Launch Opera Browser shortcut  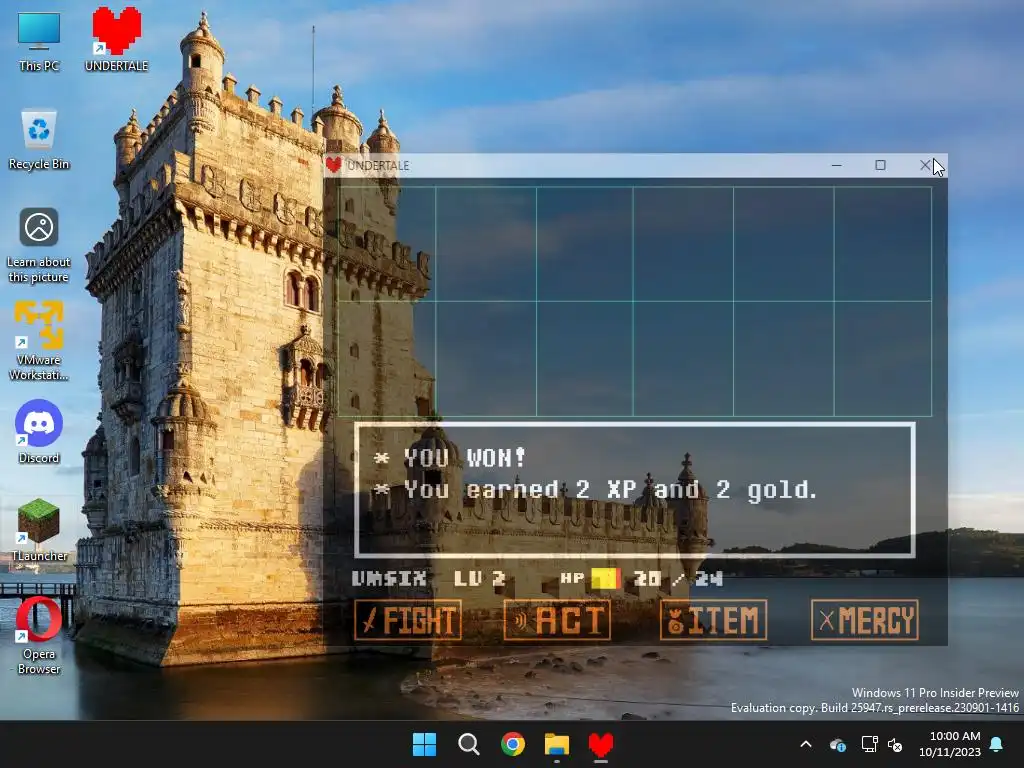pos(39,635)
